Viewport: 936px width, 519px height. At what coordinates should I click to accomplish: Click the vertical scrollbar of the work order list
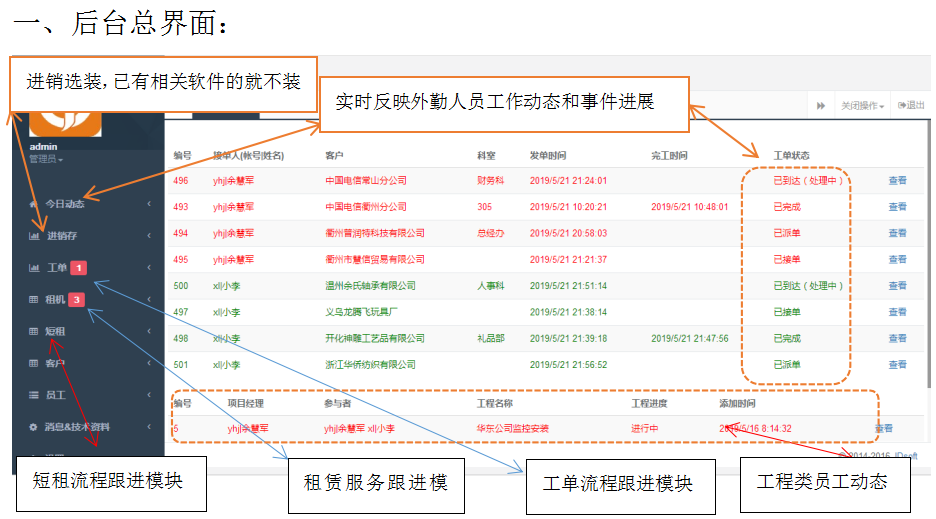pos(928,254)
